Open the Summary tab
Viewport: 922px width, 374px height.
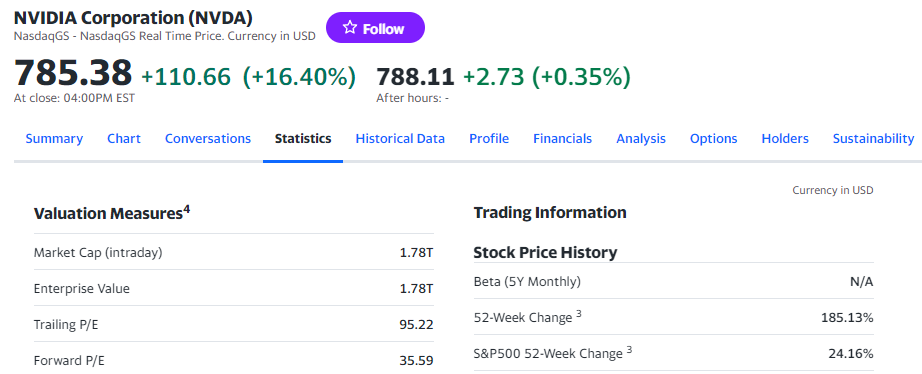click(54, 139)
